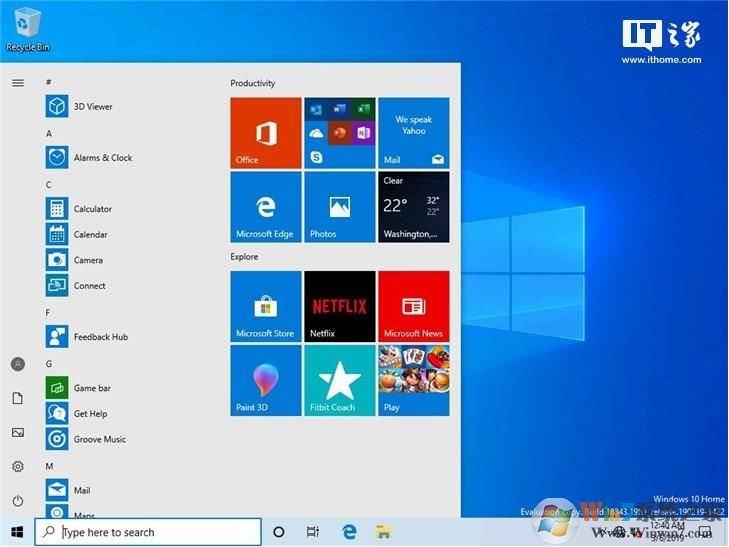Click the letter G group header
Image resolution: width=729 pixels, height=547 pixels.
(x=49, y=363)
